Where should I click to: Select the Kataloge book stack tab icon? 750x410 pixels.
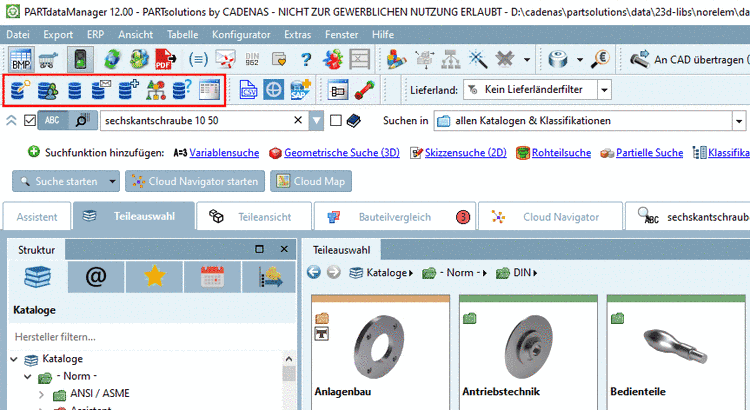pos(37,277)
